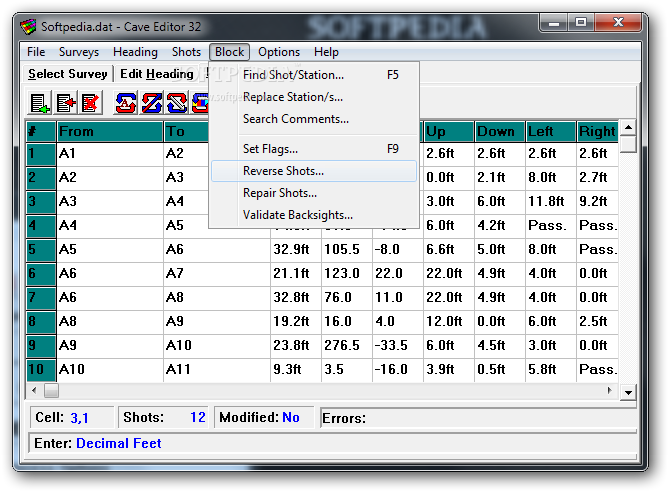Click azimuth cell 123.0 in row 6
The width and height of the screenshot is (669, 492).
point(346,274)
